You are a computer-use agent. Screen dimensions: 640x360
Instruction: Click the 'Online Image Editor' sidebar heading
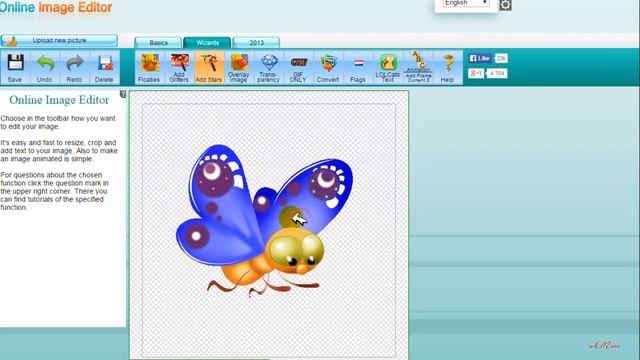59,100
